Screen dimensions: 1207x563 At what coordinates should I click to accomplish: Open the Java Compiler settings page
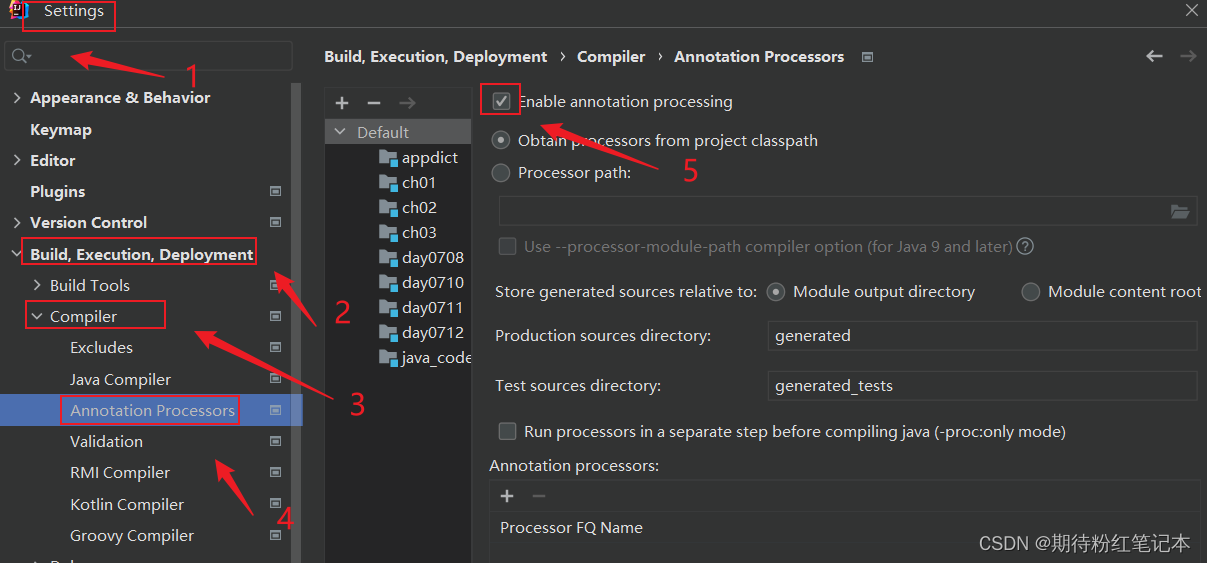[120, 379]
